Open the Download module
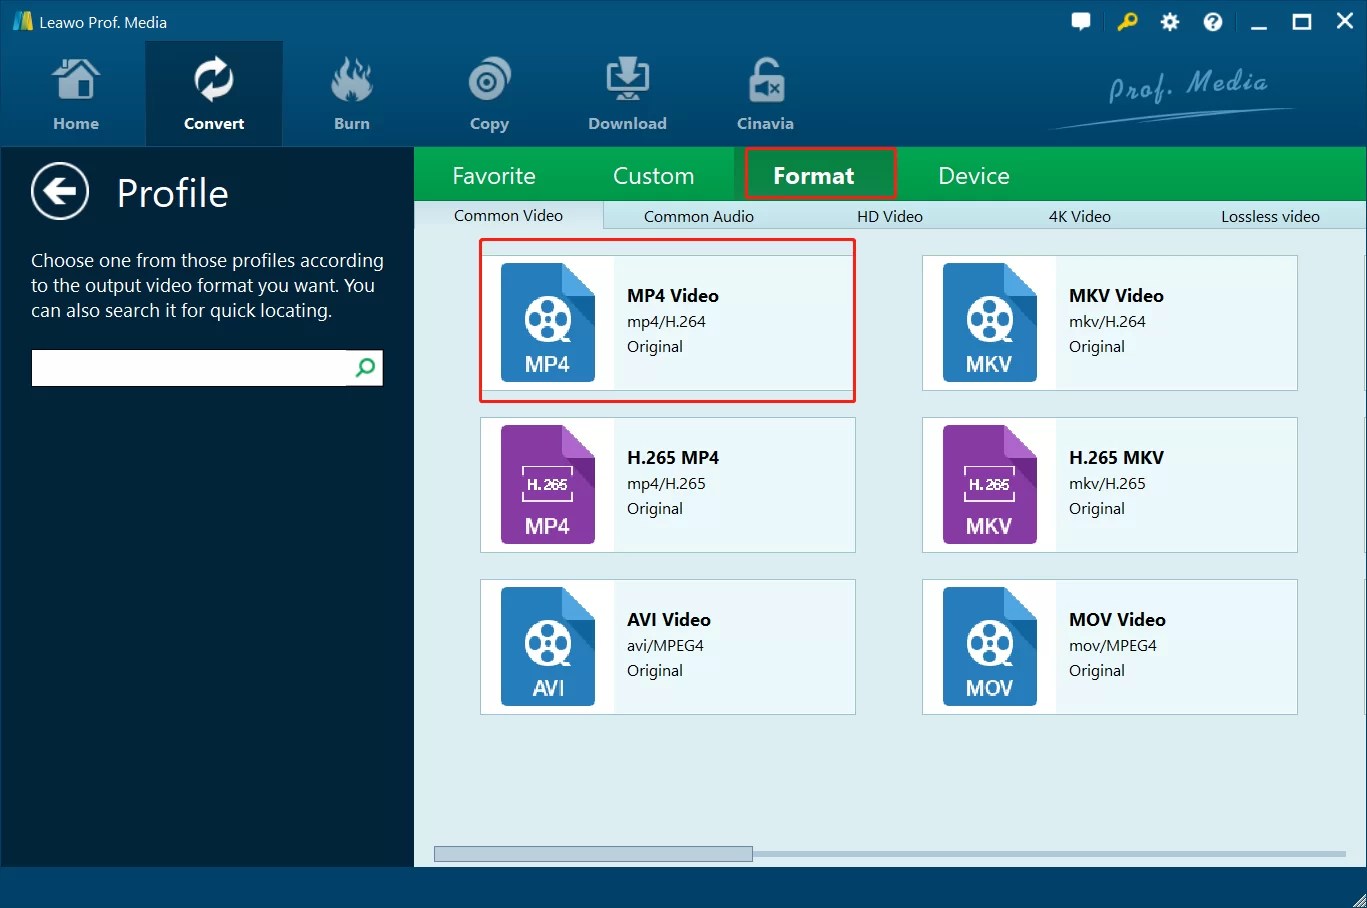This screenshot has height=908, width=1367. [x=627, y=93]
